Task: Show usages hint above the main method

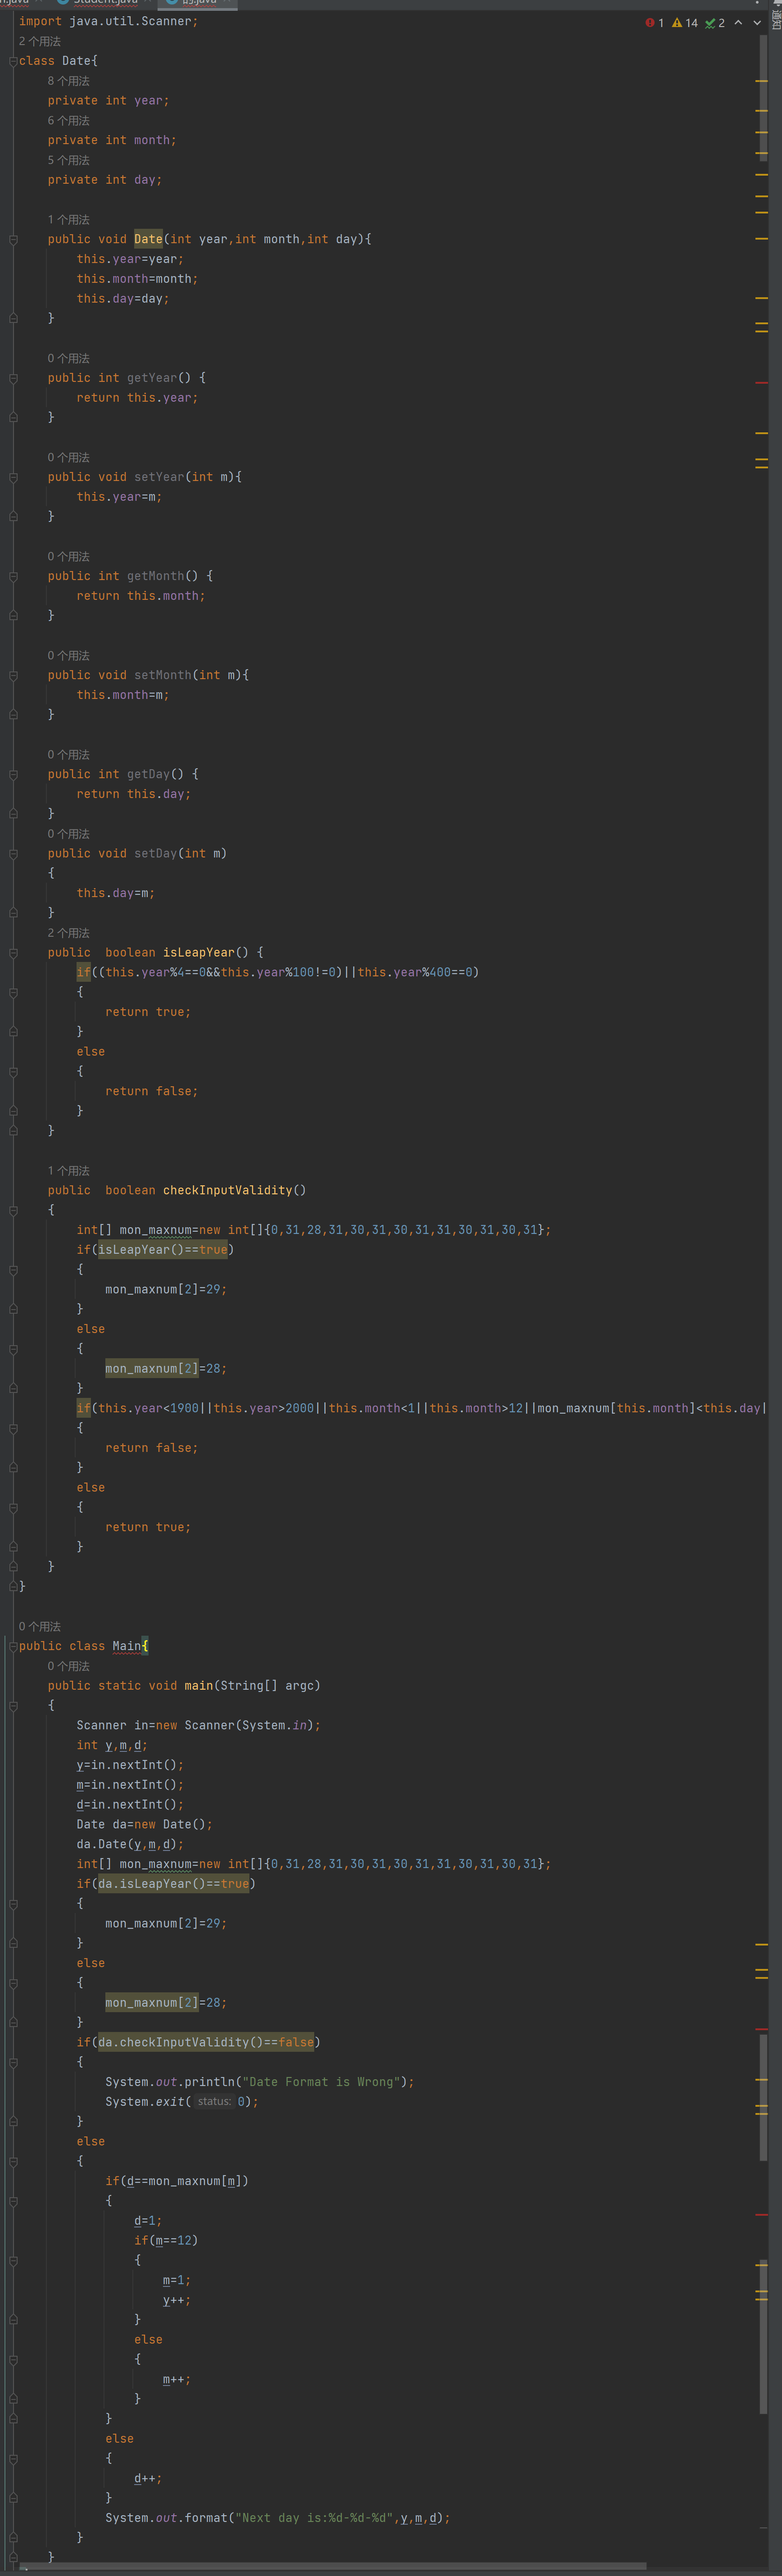Action: coord(69,1666)
